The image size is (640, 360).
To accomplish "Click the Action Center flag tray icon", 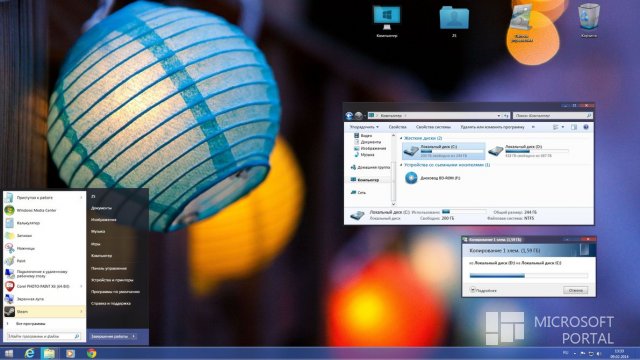I will coord(582,353).
